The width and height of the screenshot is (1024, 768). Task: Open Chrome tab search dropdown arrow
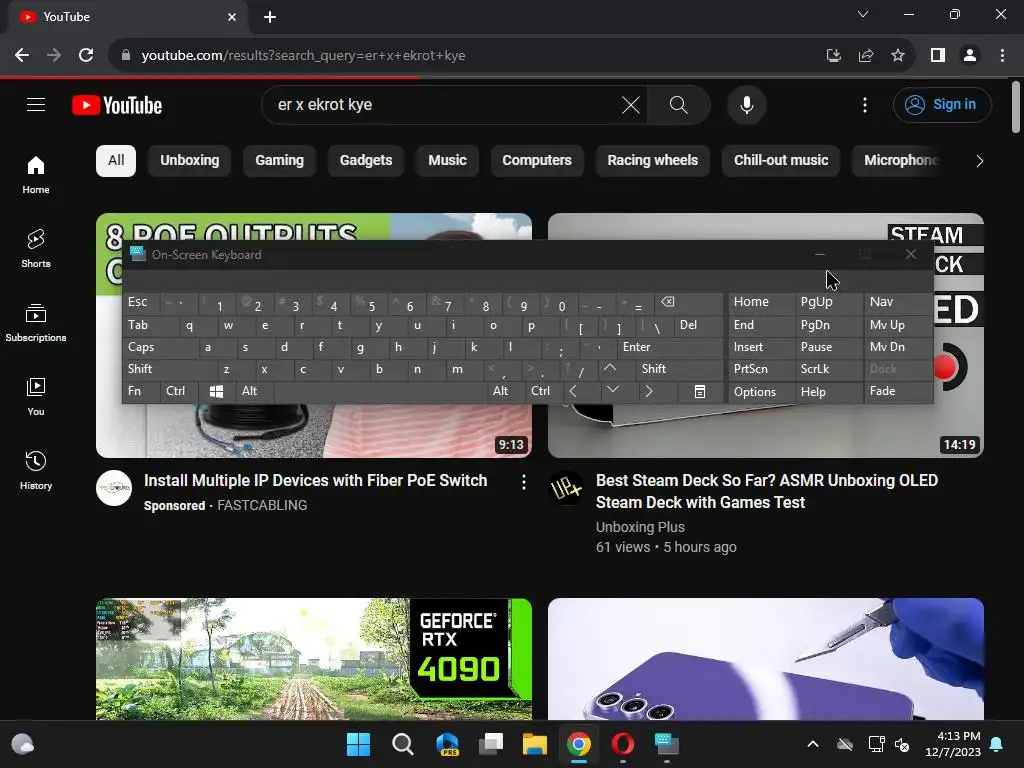tap(863, 14)
